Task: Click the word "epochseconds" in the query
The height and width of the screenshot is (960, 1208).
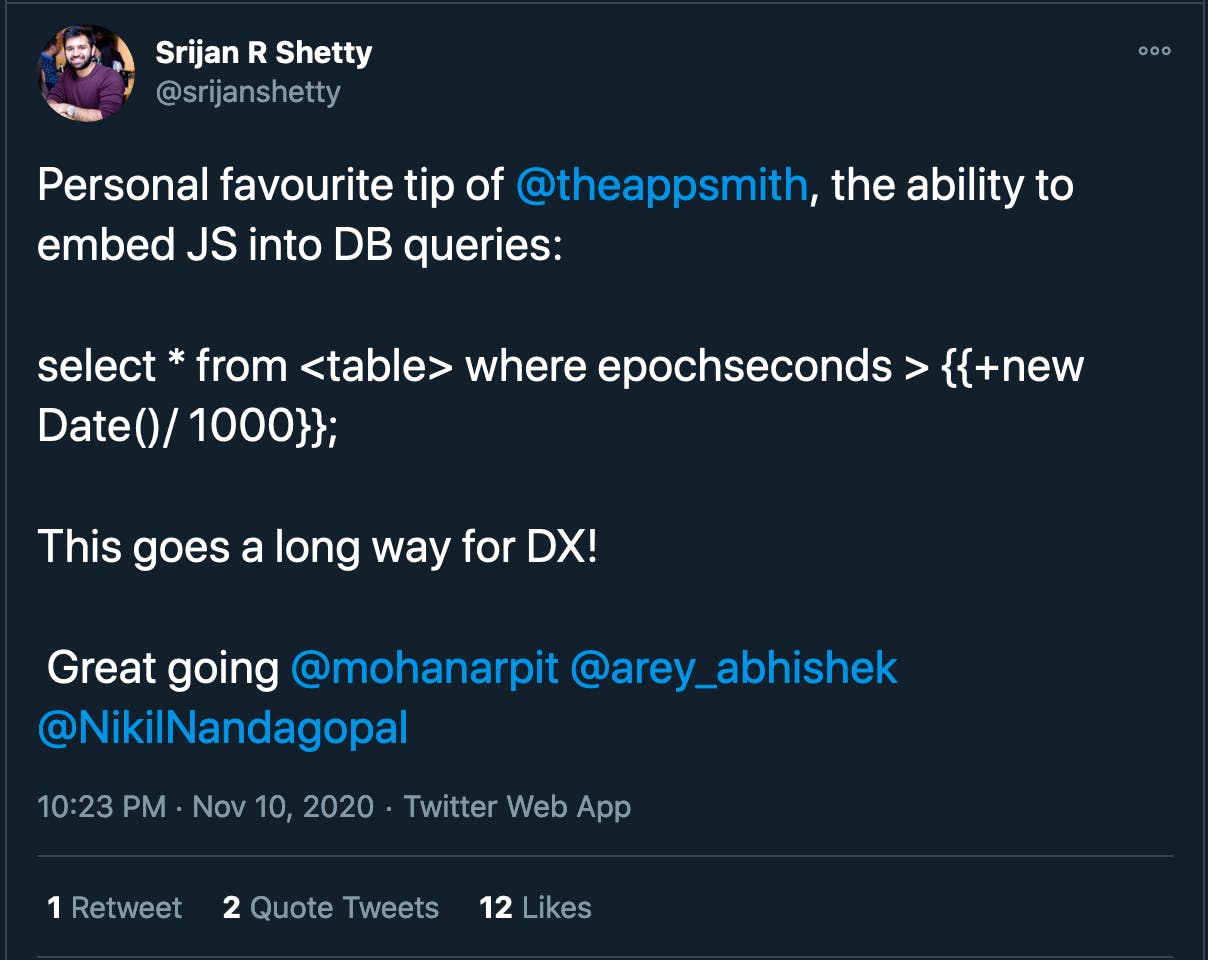Action: (x=745, y=367)
